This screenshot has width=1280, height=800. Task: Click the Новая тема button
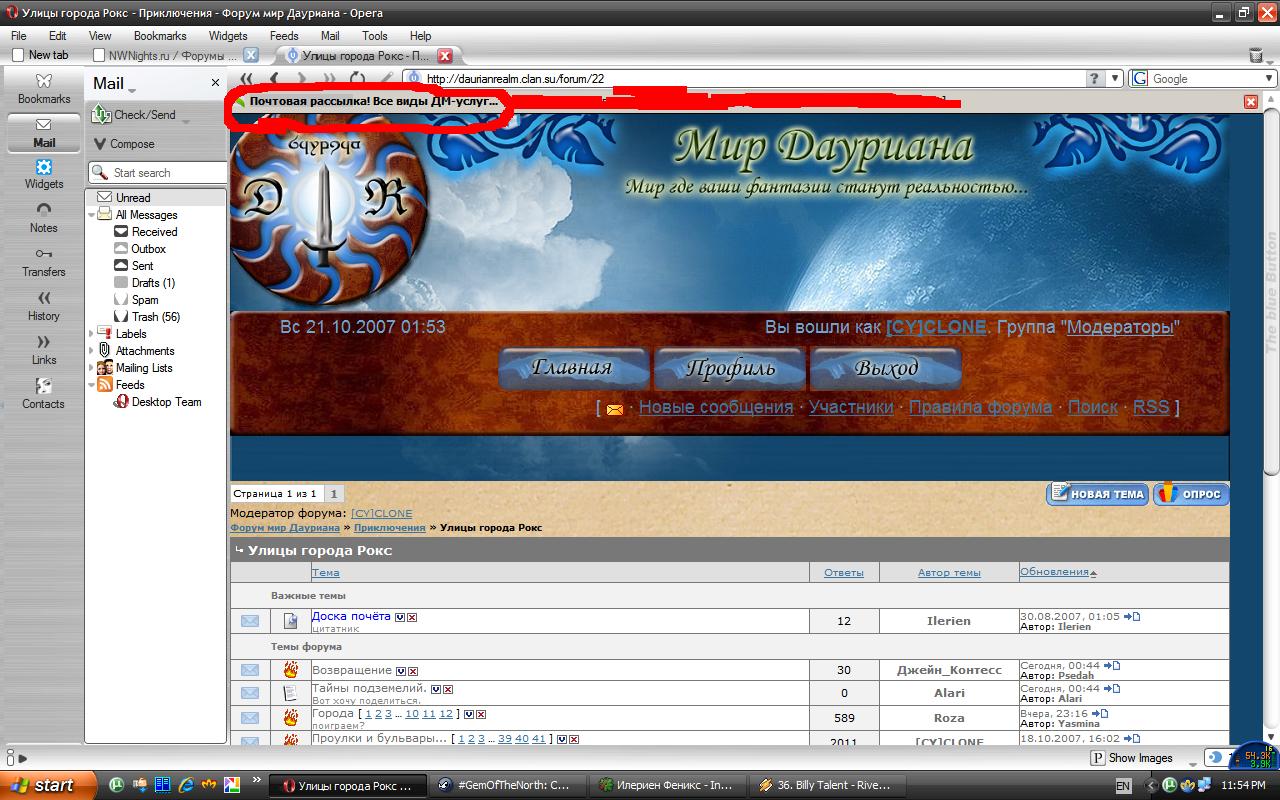1097,494
